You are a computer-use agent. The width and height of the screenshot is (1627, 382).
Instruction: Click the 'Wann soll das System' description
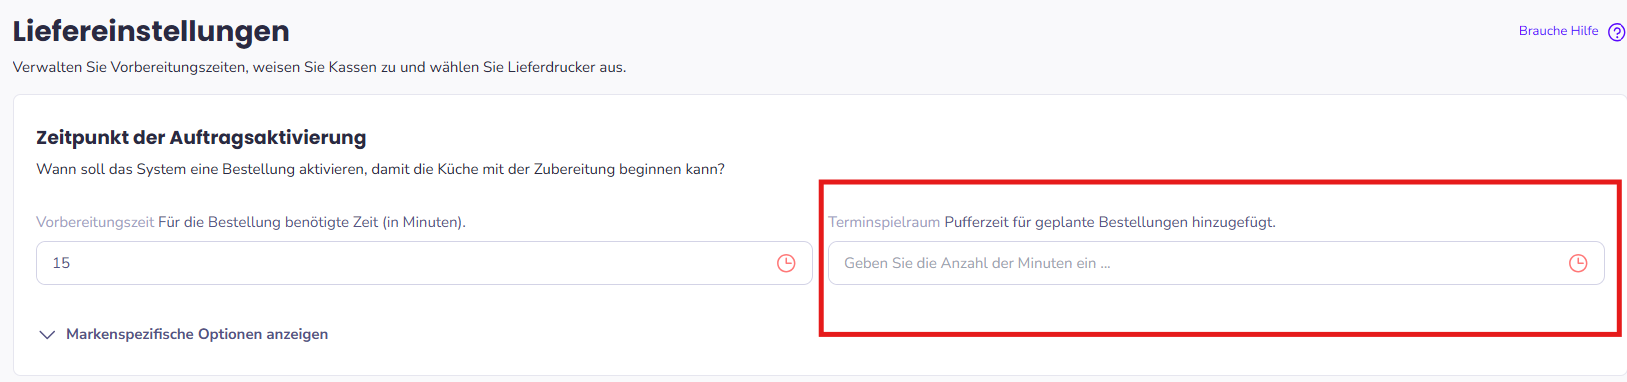(380, 169)
